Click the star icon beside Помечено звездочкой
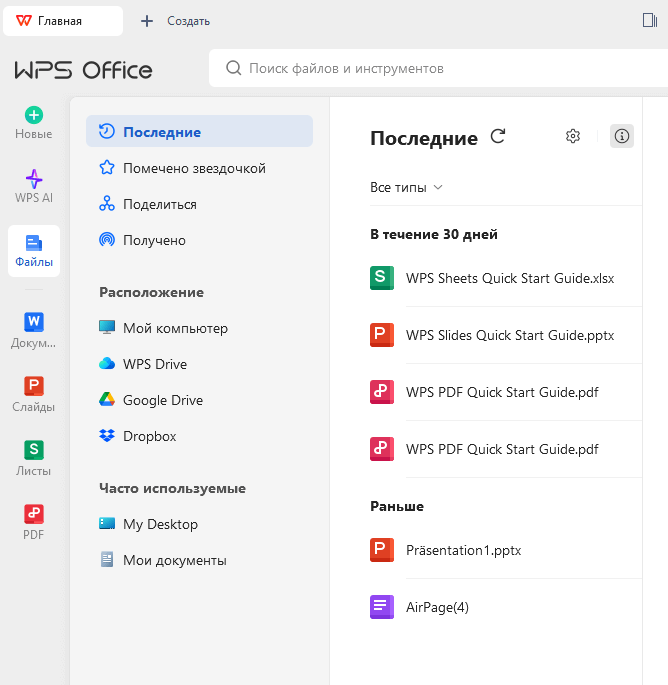 107,167
